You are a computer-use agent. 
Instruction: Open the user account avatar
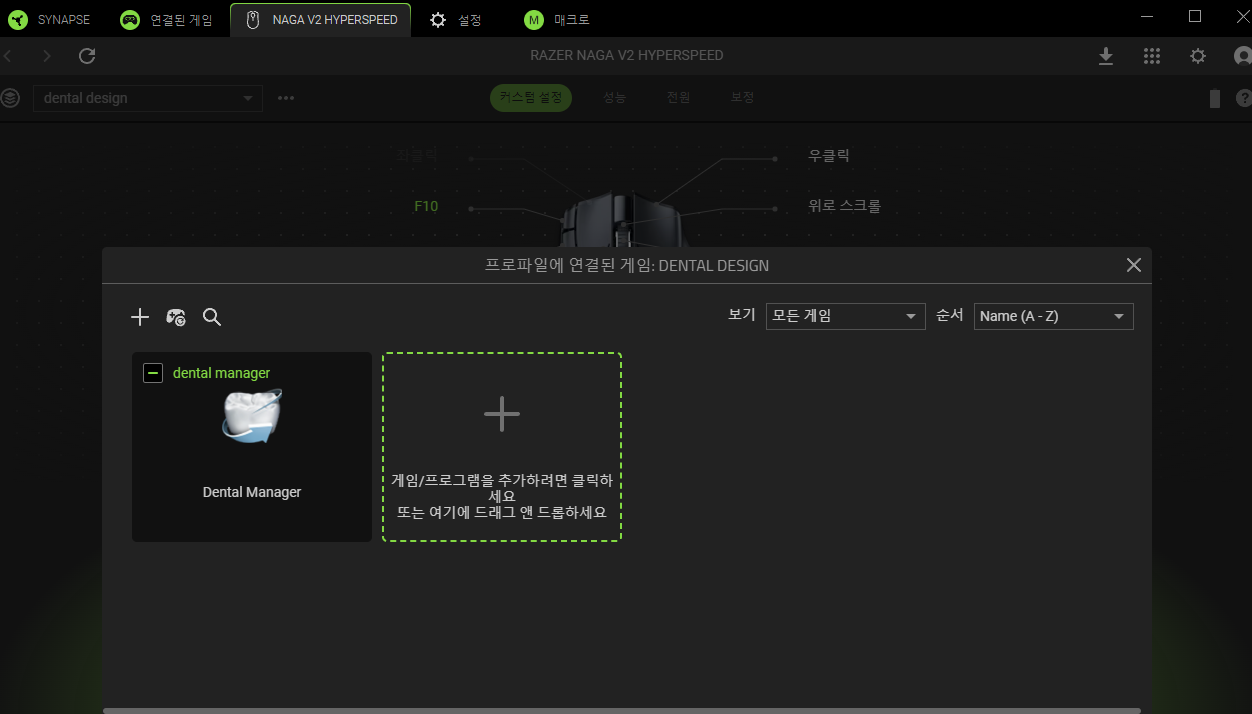click(x=1243, y=56)
